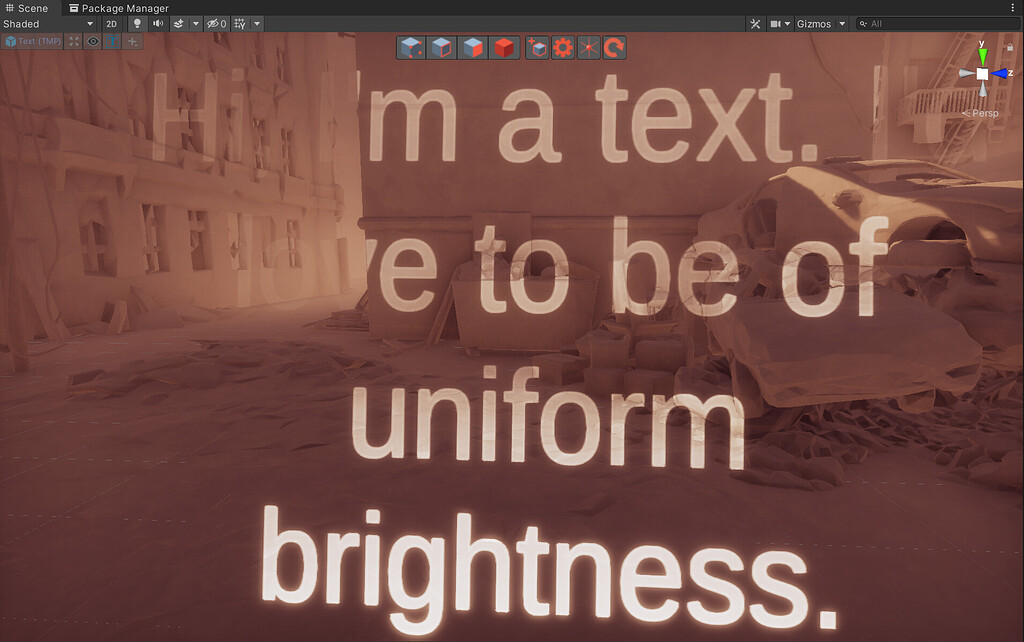
Task: Open the gear settings icon in the cube toolbar
Action: coord(565,47)
